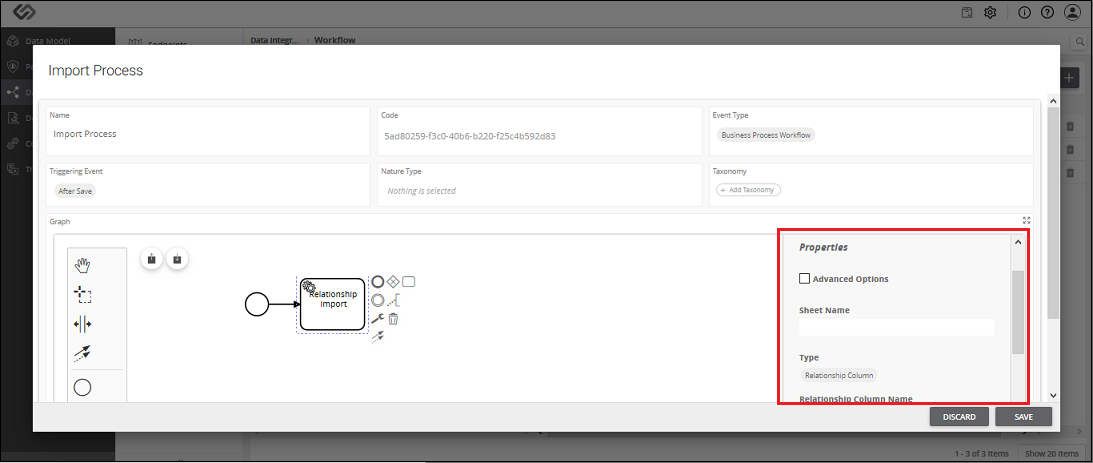Screen dimensions: 1093x463
Task: Click the Add Taxonomy button
Action: (748, 190)
